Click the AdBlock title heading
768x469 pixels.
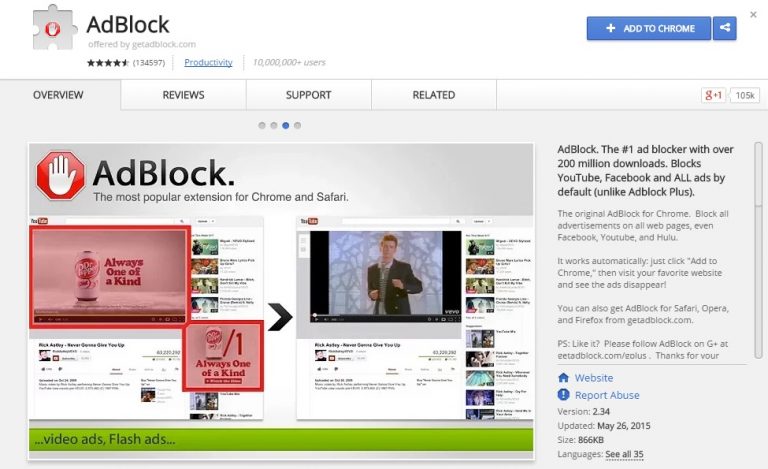tap(128, 24)
